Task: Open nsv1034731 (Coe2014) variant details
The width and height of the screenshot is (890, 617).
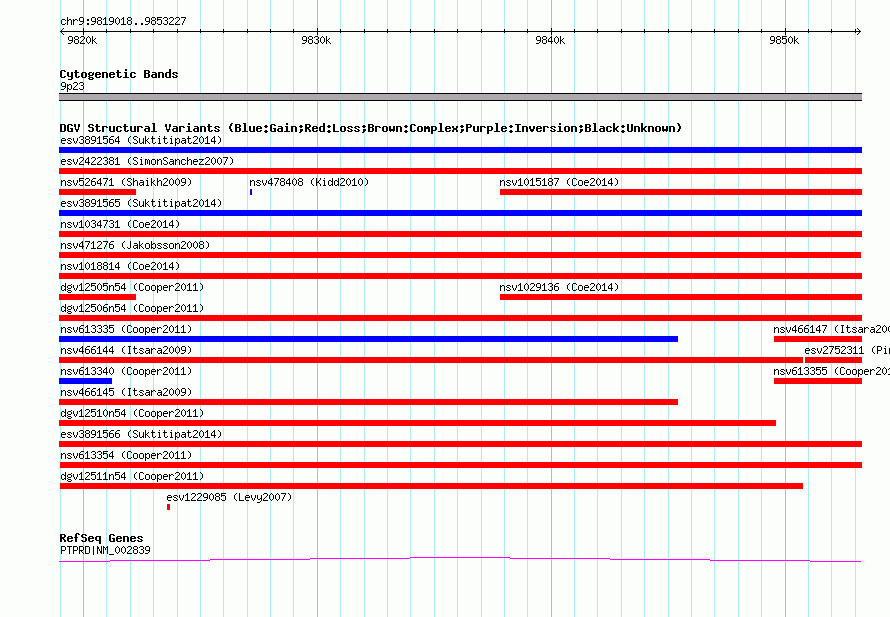Action: 120,224
